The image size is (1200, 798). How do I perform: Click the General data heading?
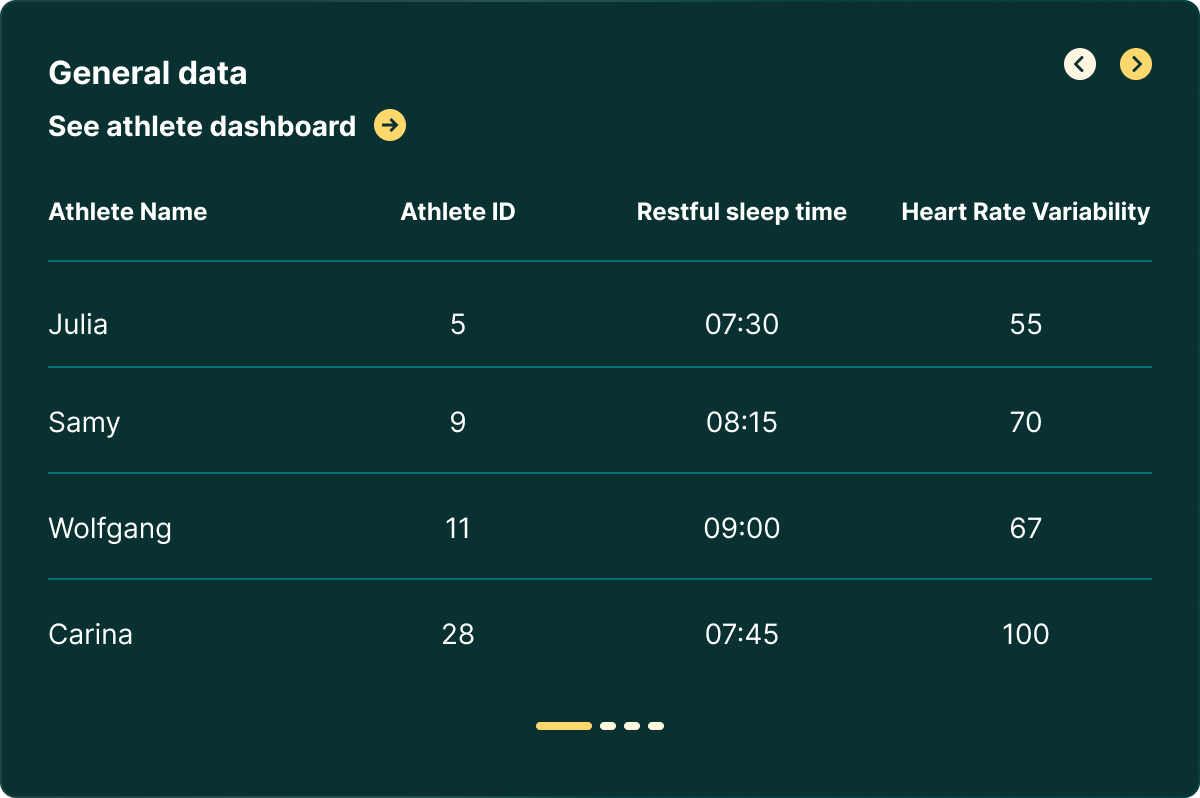pyautogui.click(x=147, y=72)
